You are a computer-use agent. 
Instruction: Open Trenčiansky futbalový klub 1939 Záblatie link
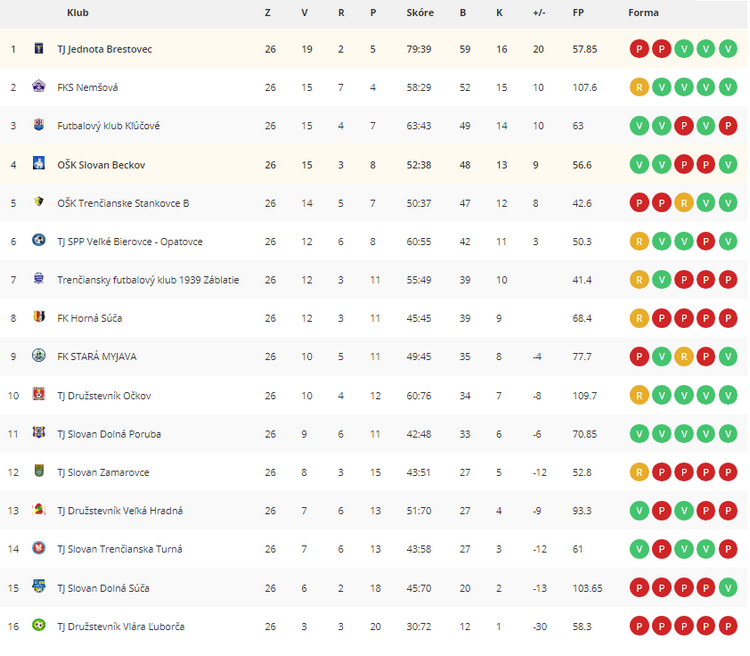pyautogui.click(x=148, y=280)
